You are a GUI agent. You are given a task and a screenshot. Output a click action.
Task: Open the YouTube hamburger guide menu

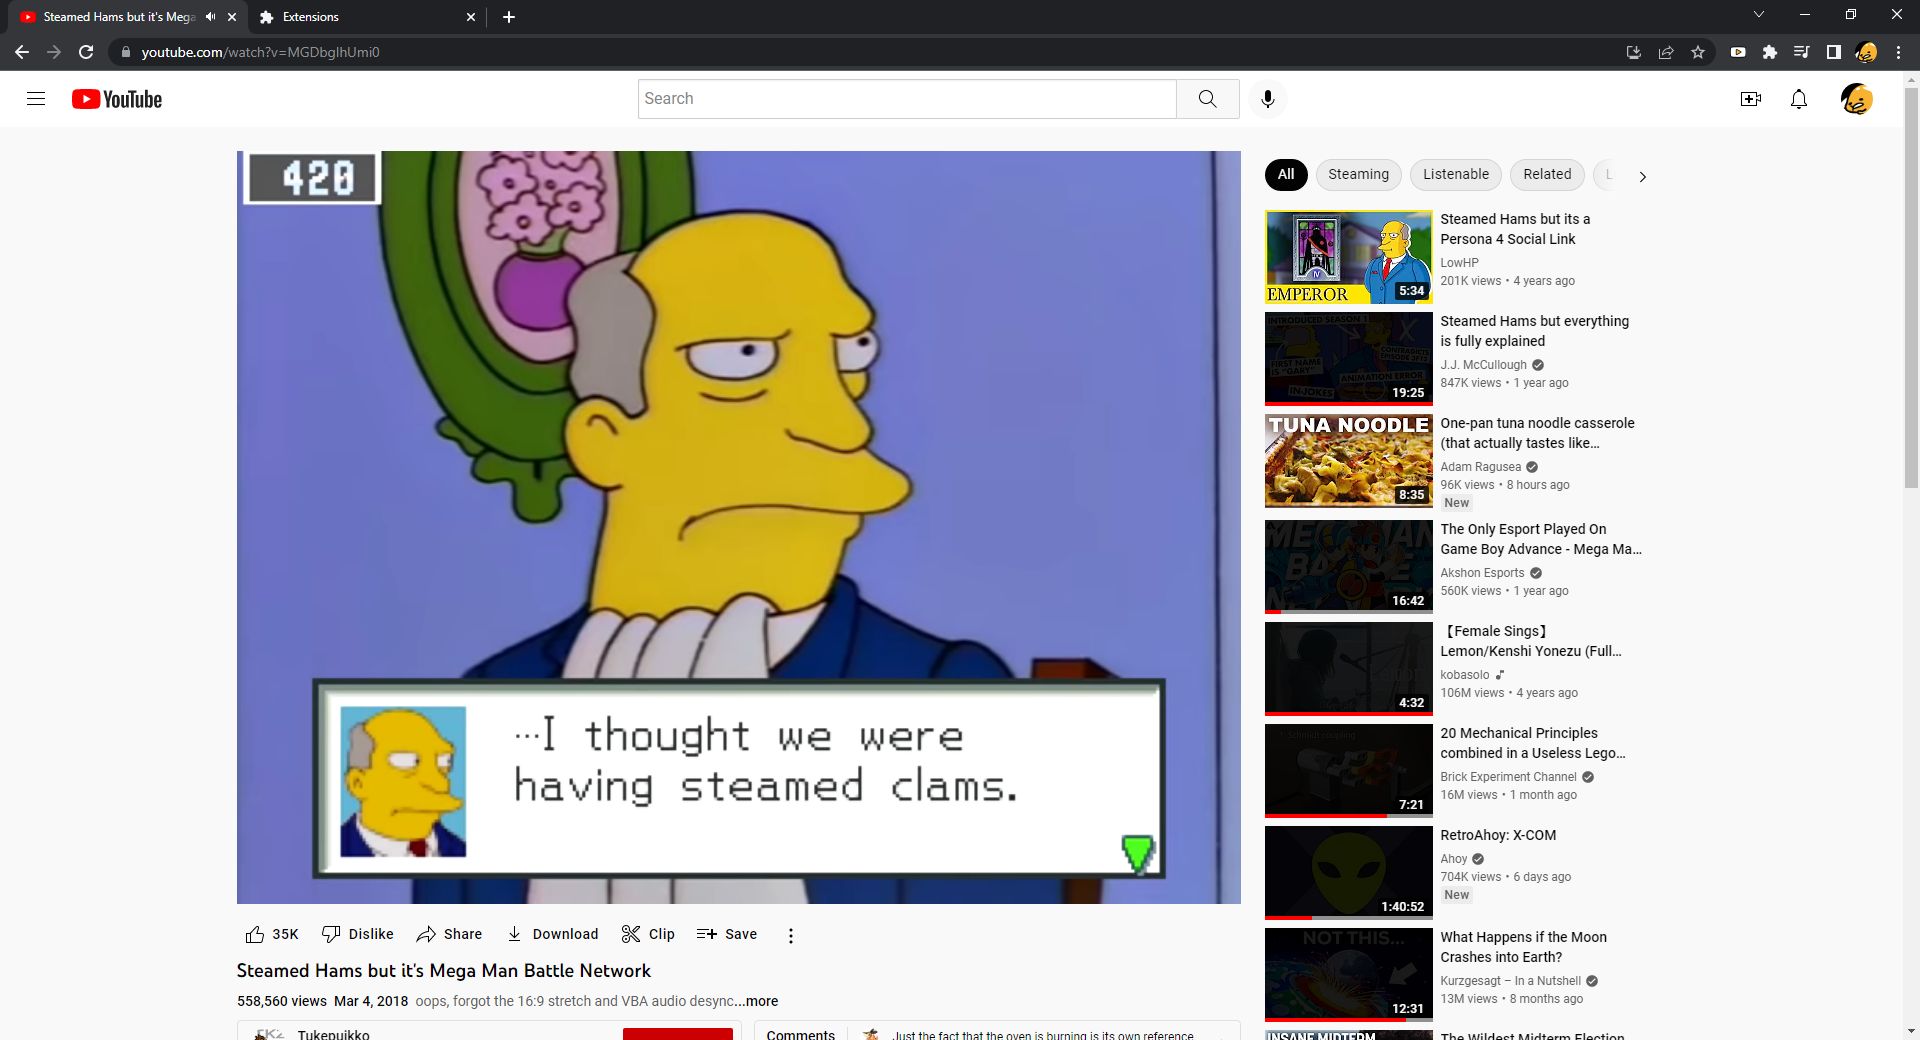click(x=36, y=99)
